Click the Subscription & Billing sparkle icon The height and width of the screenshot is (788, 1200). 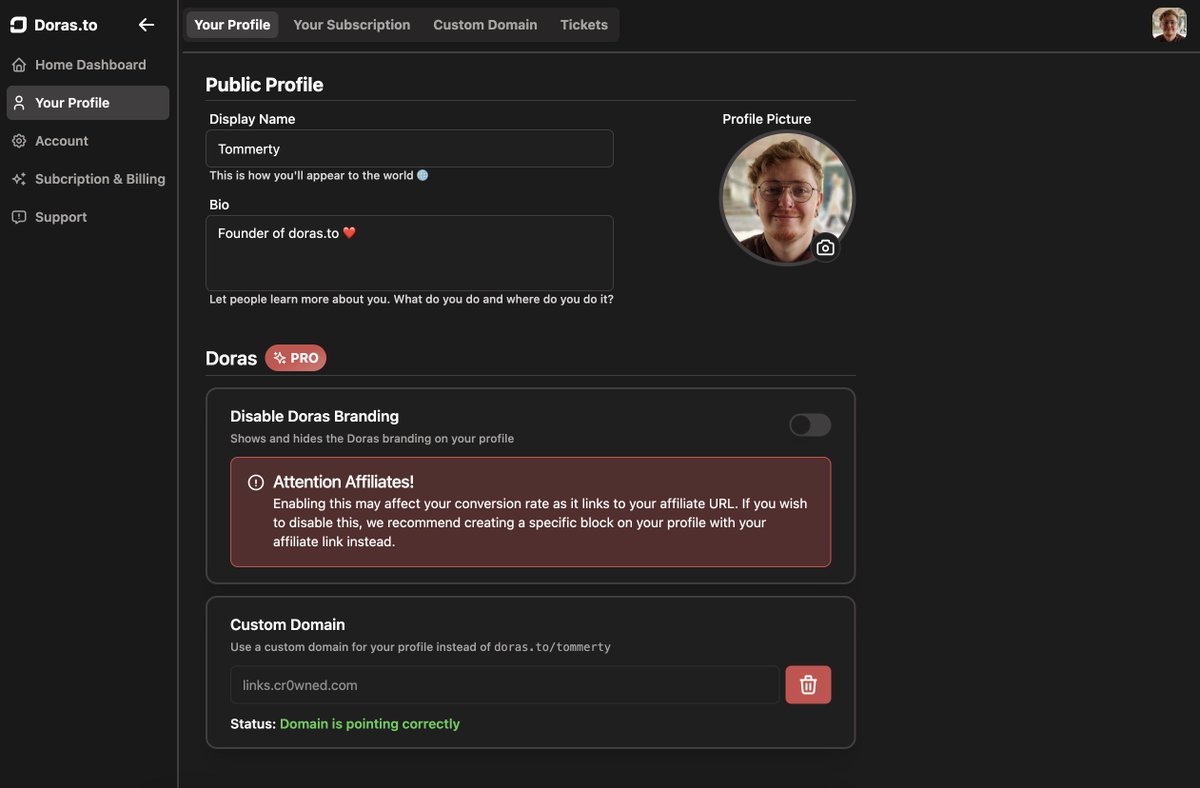click(19, 179)
